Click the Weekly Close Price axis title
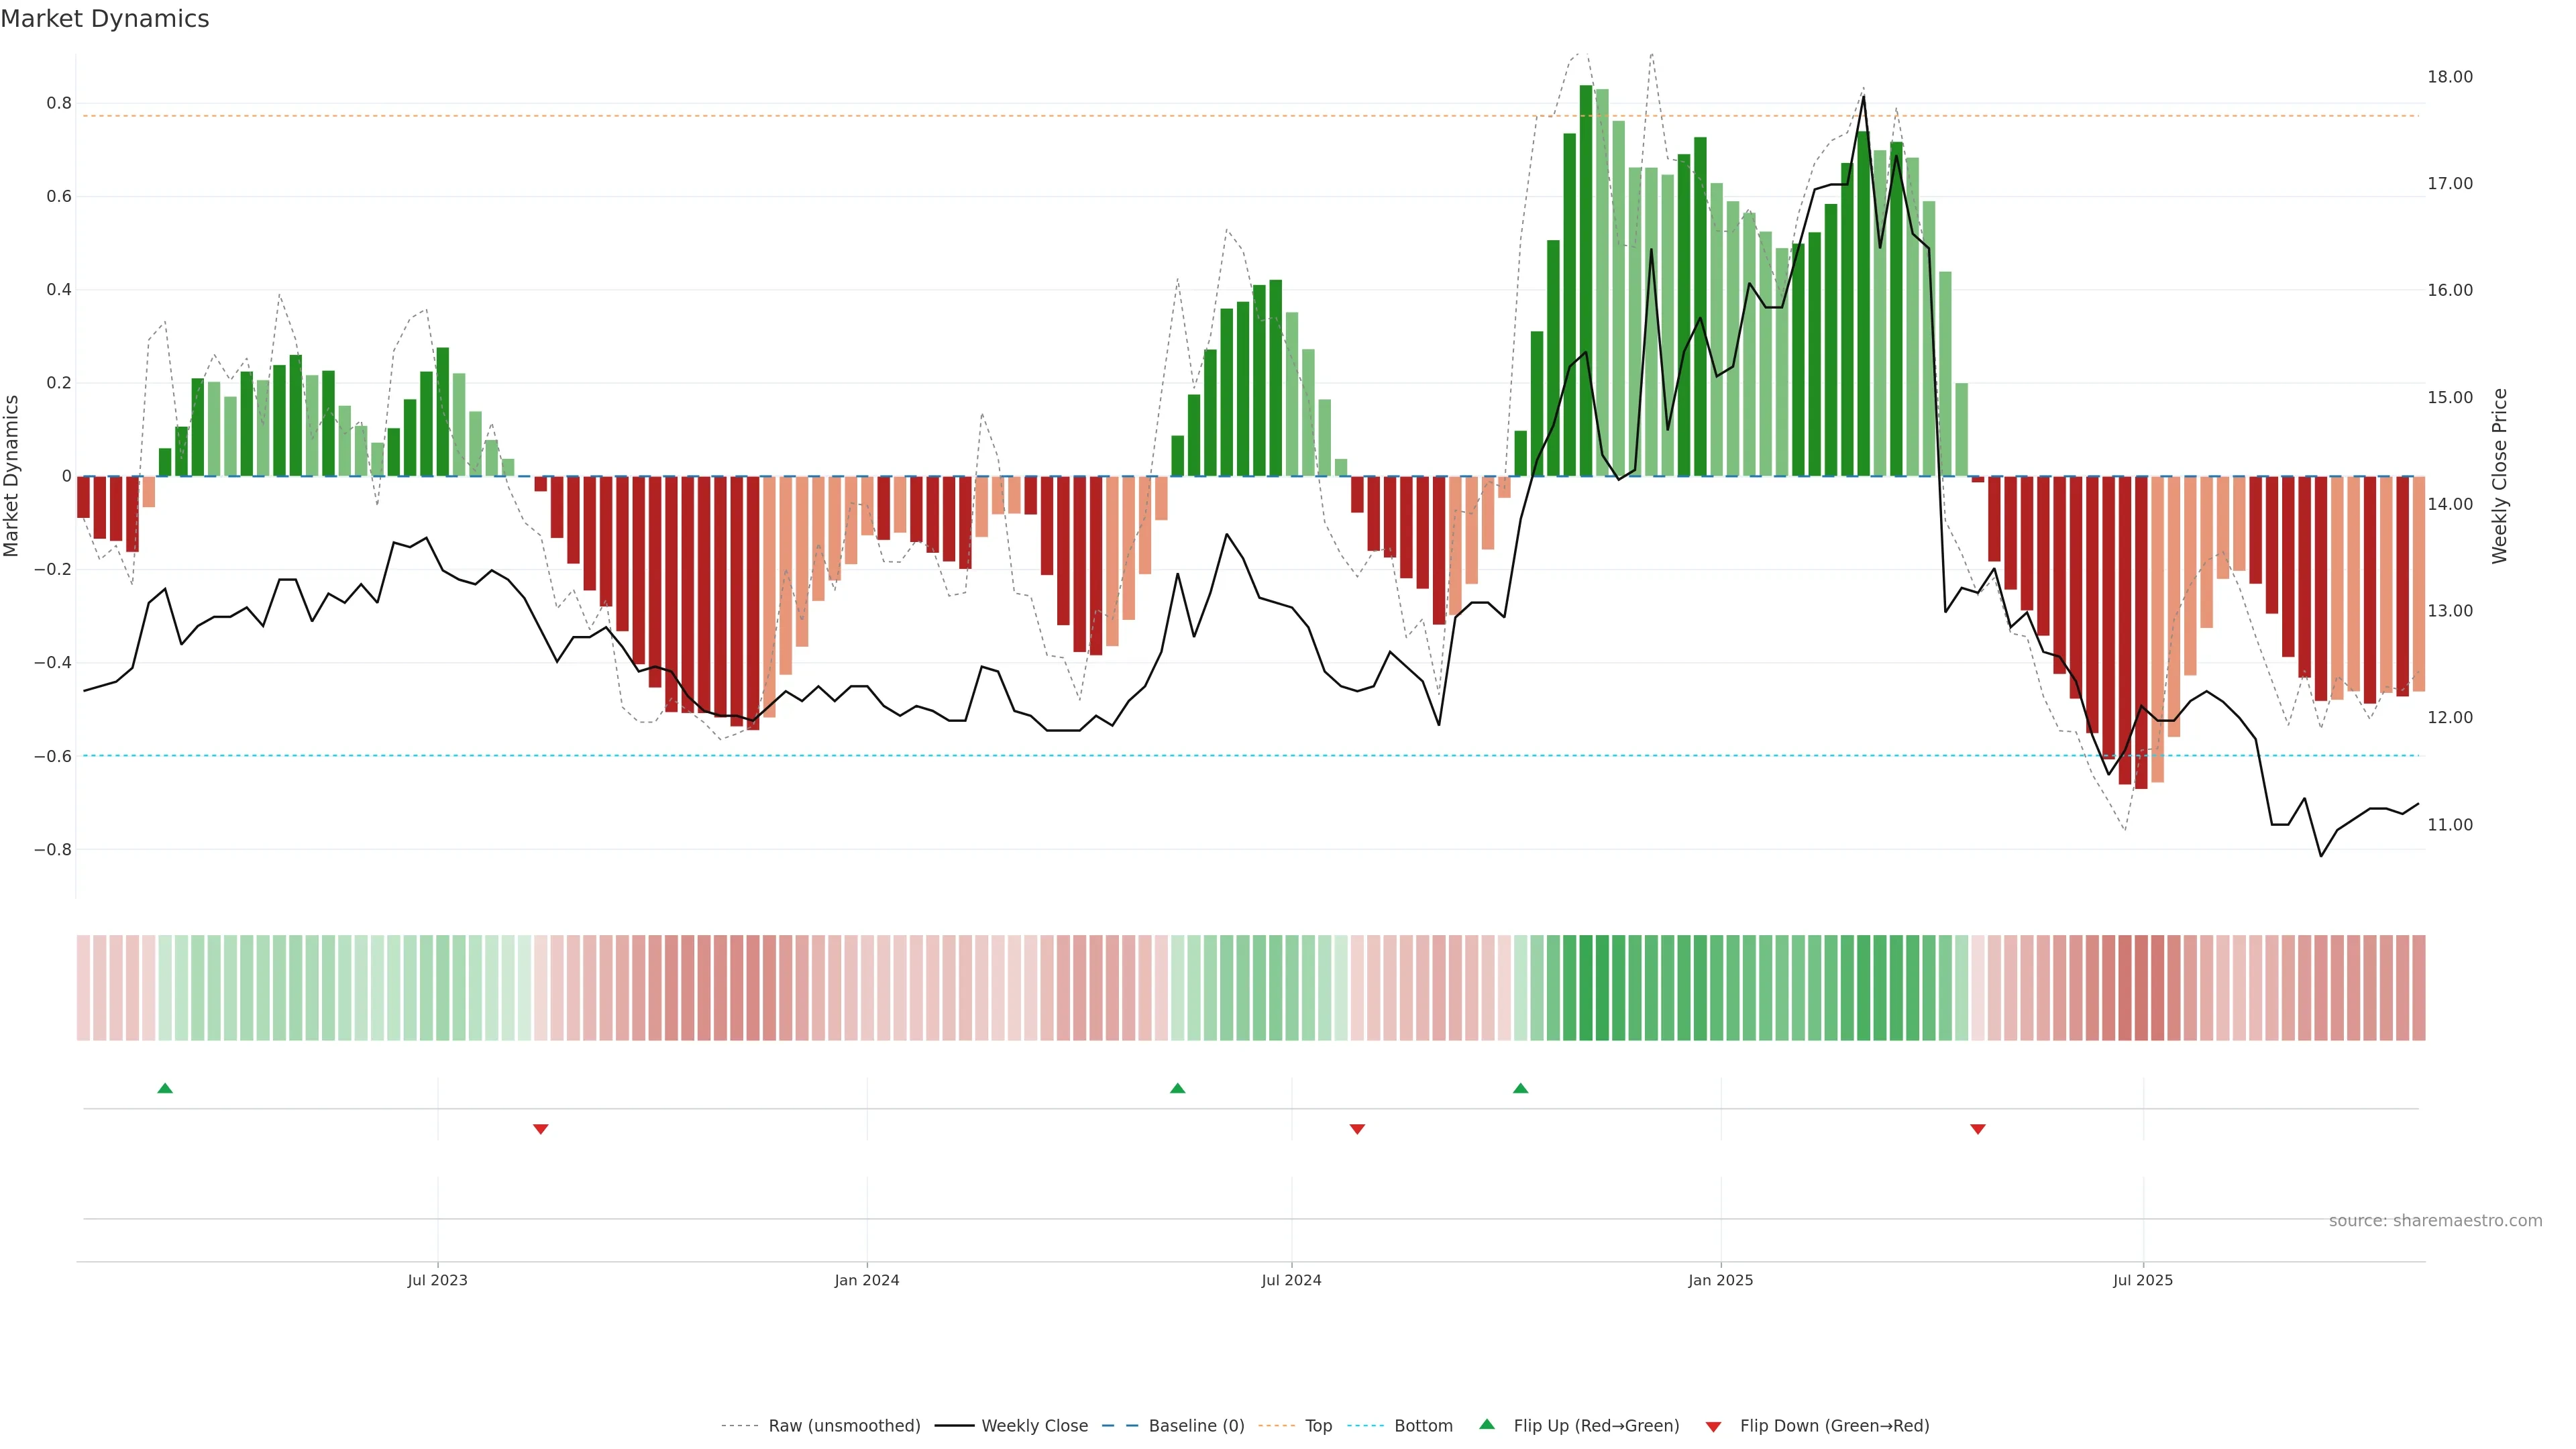Screen dimensions: 2576x1449 pos(2499,476)
